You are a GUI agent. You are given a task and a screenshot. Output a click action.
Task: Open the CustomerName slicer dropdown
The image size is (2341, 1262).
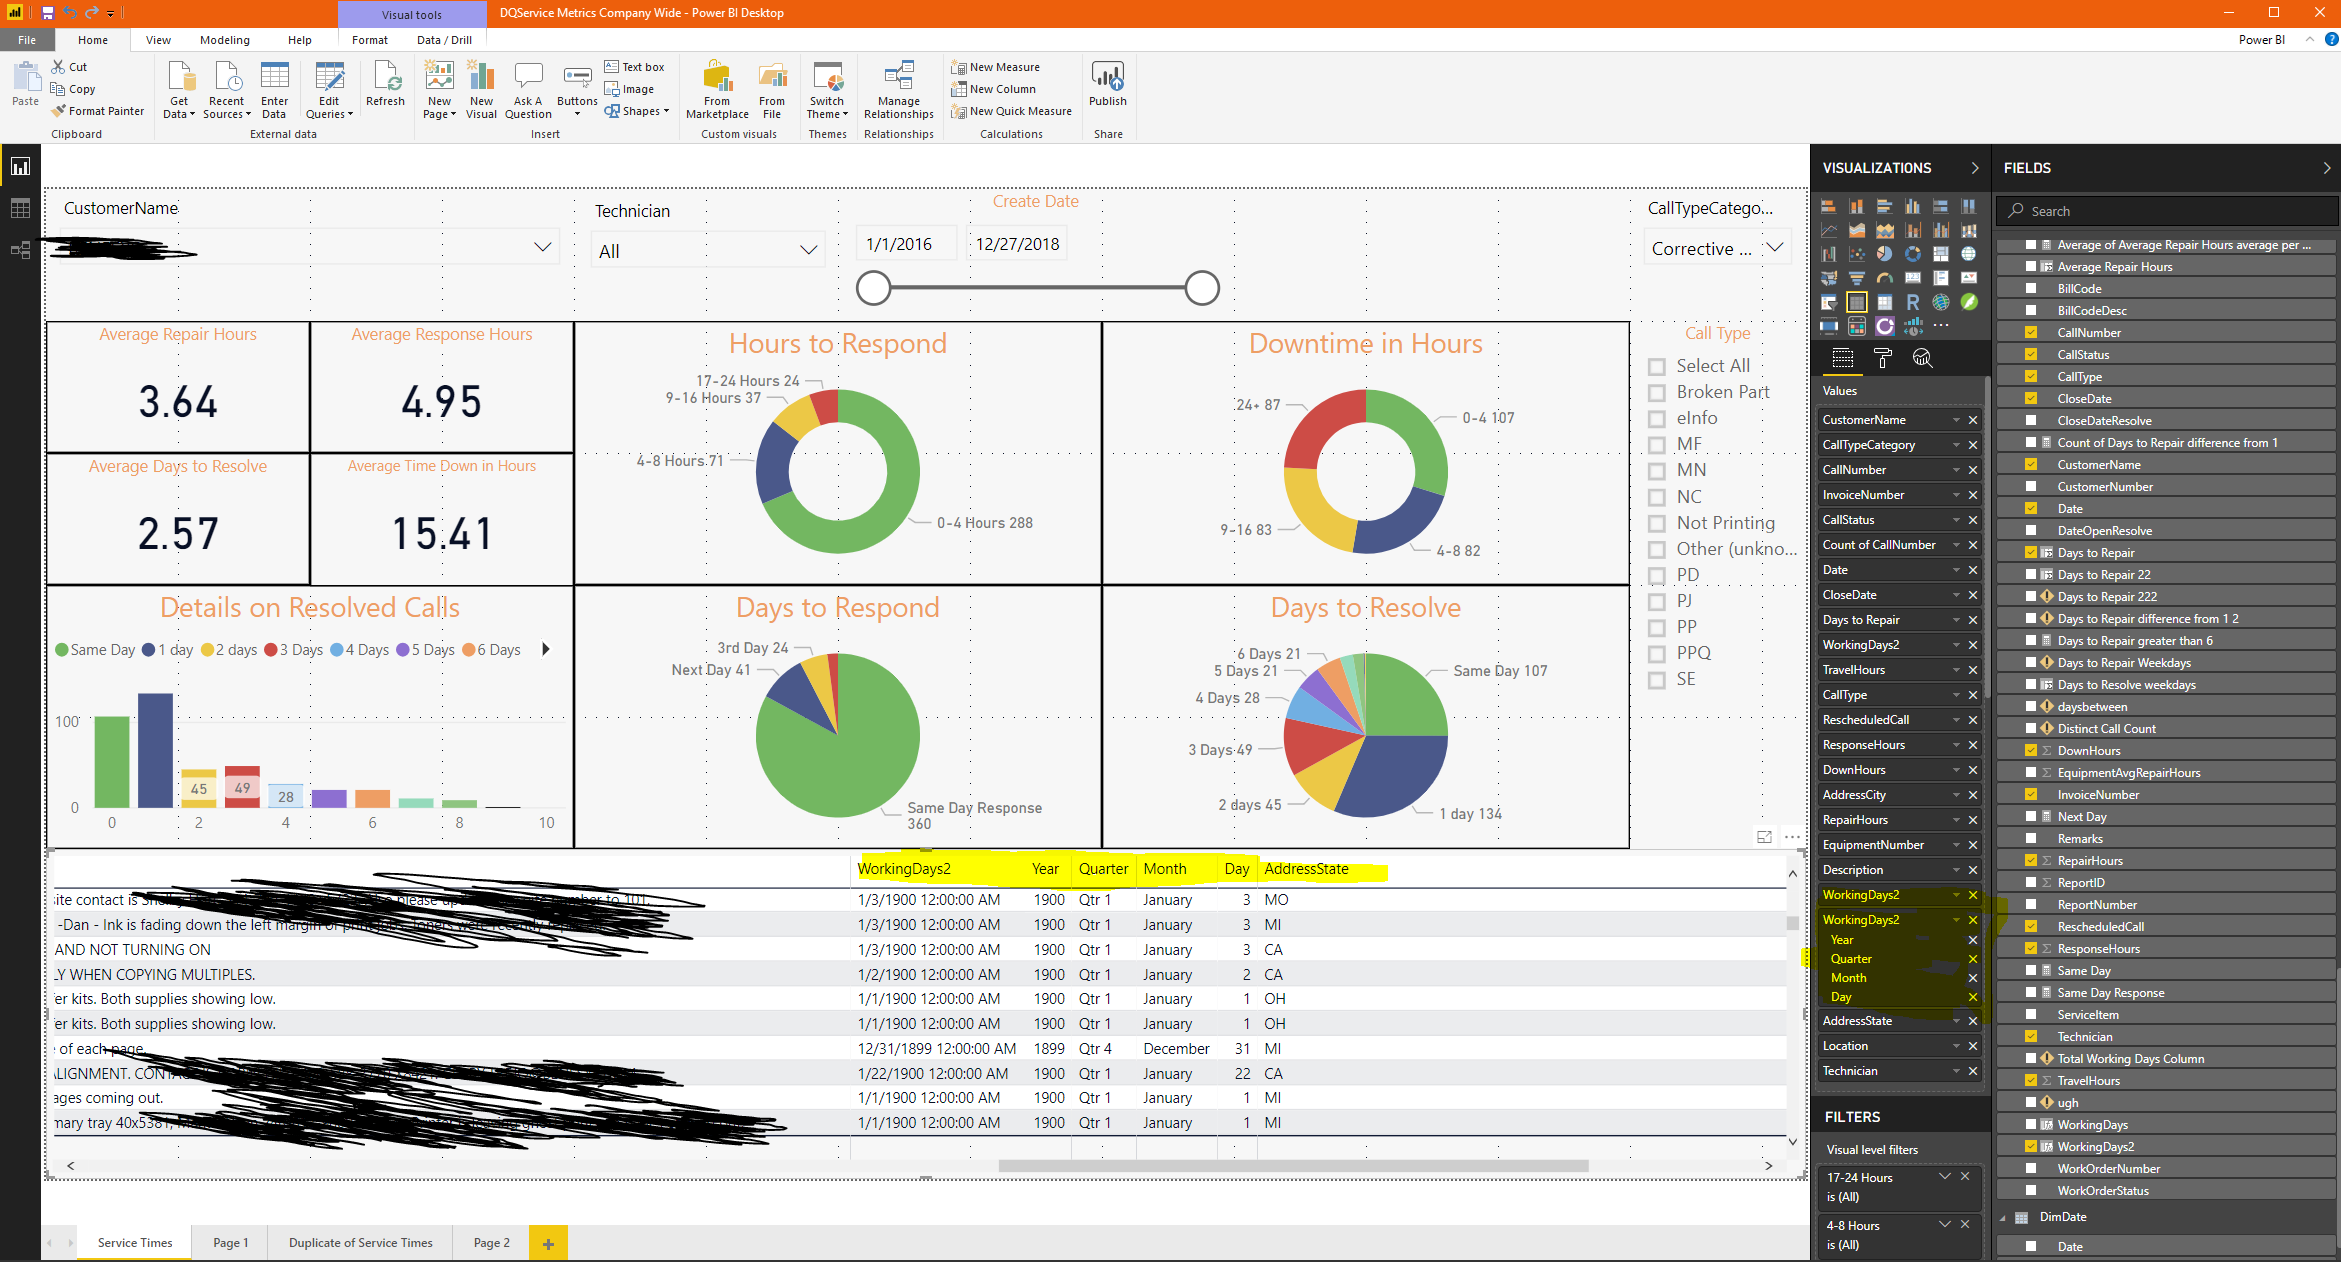pos(542,246)
